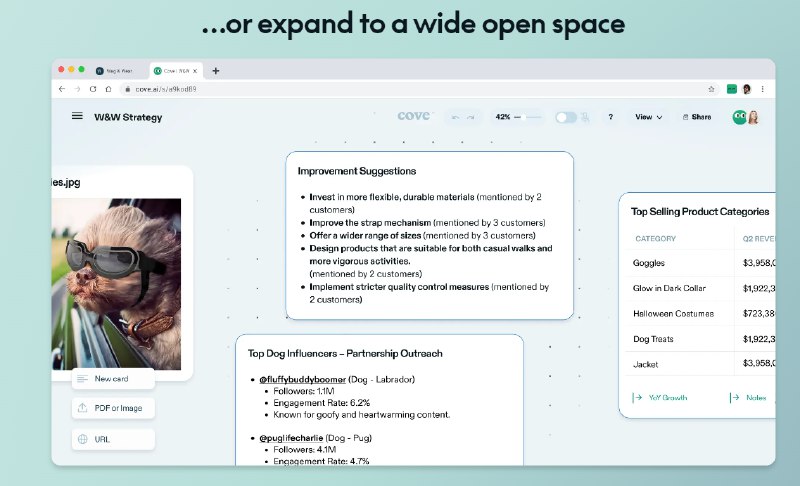Click the undo arrow in the Cove toolbar
The image size is (800, 486).
coord(456,117)
